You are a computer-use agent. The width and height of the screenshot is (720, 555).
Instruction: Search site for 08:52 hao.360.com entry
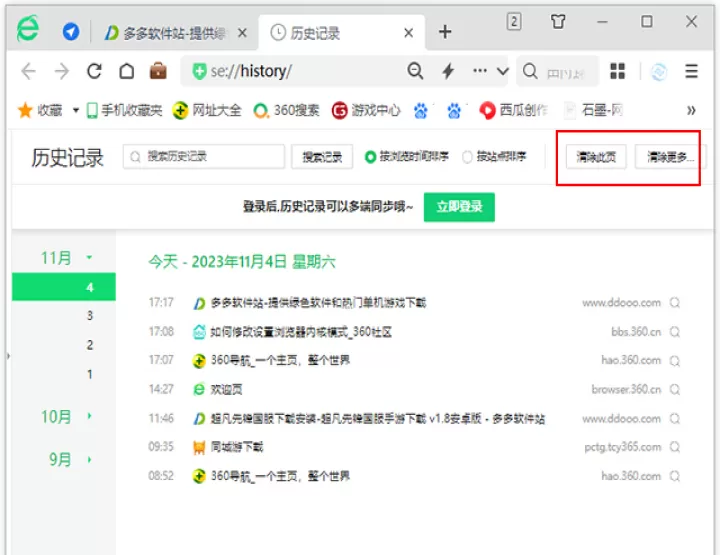(675, 476)
